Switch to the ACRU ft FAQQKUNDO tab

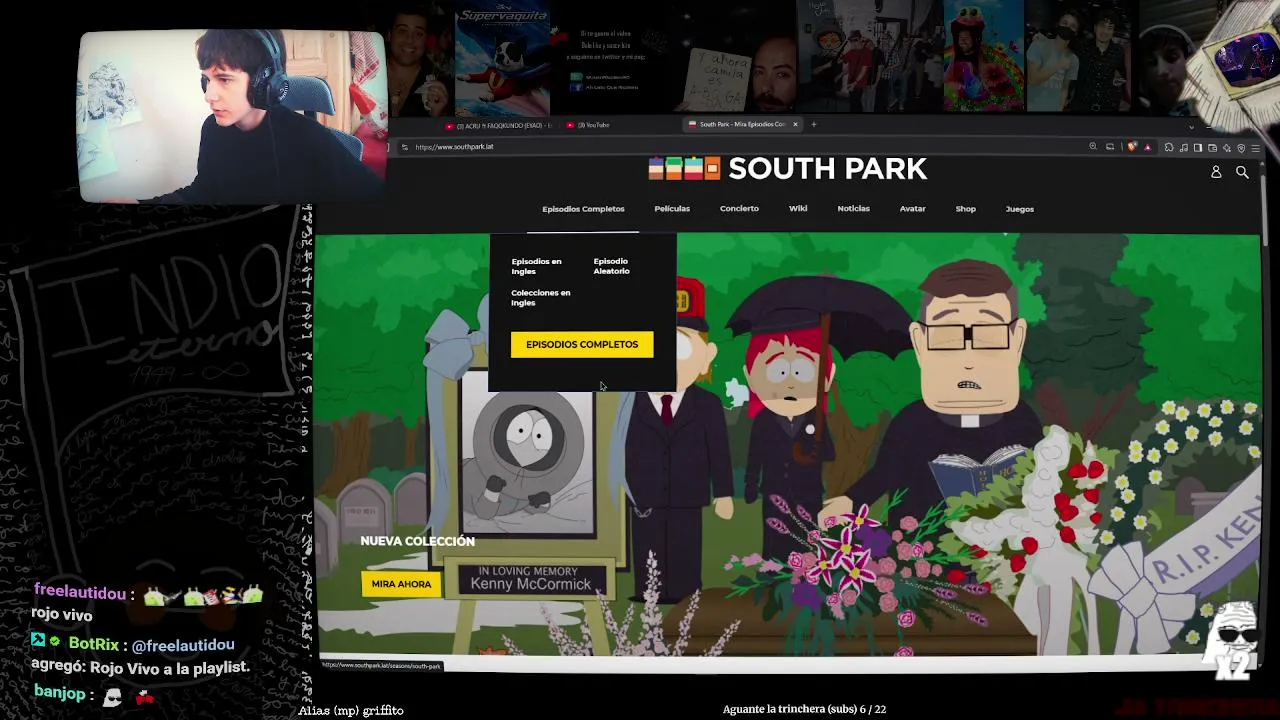pyautogui.click(x=498, y=125)
